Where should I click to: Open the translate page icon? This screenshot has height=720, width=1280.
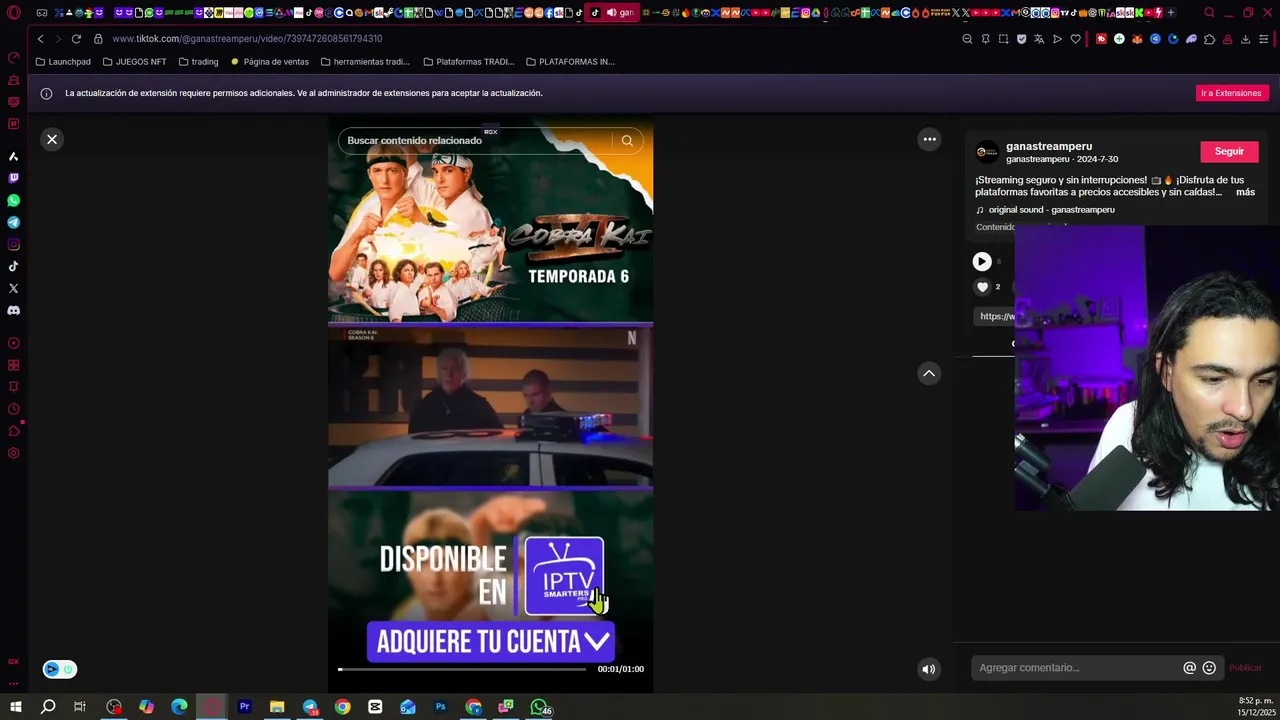(1039, 39)
